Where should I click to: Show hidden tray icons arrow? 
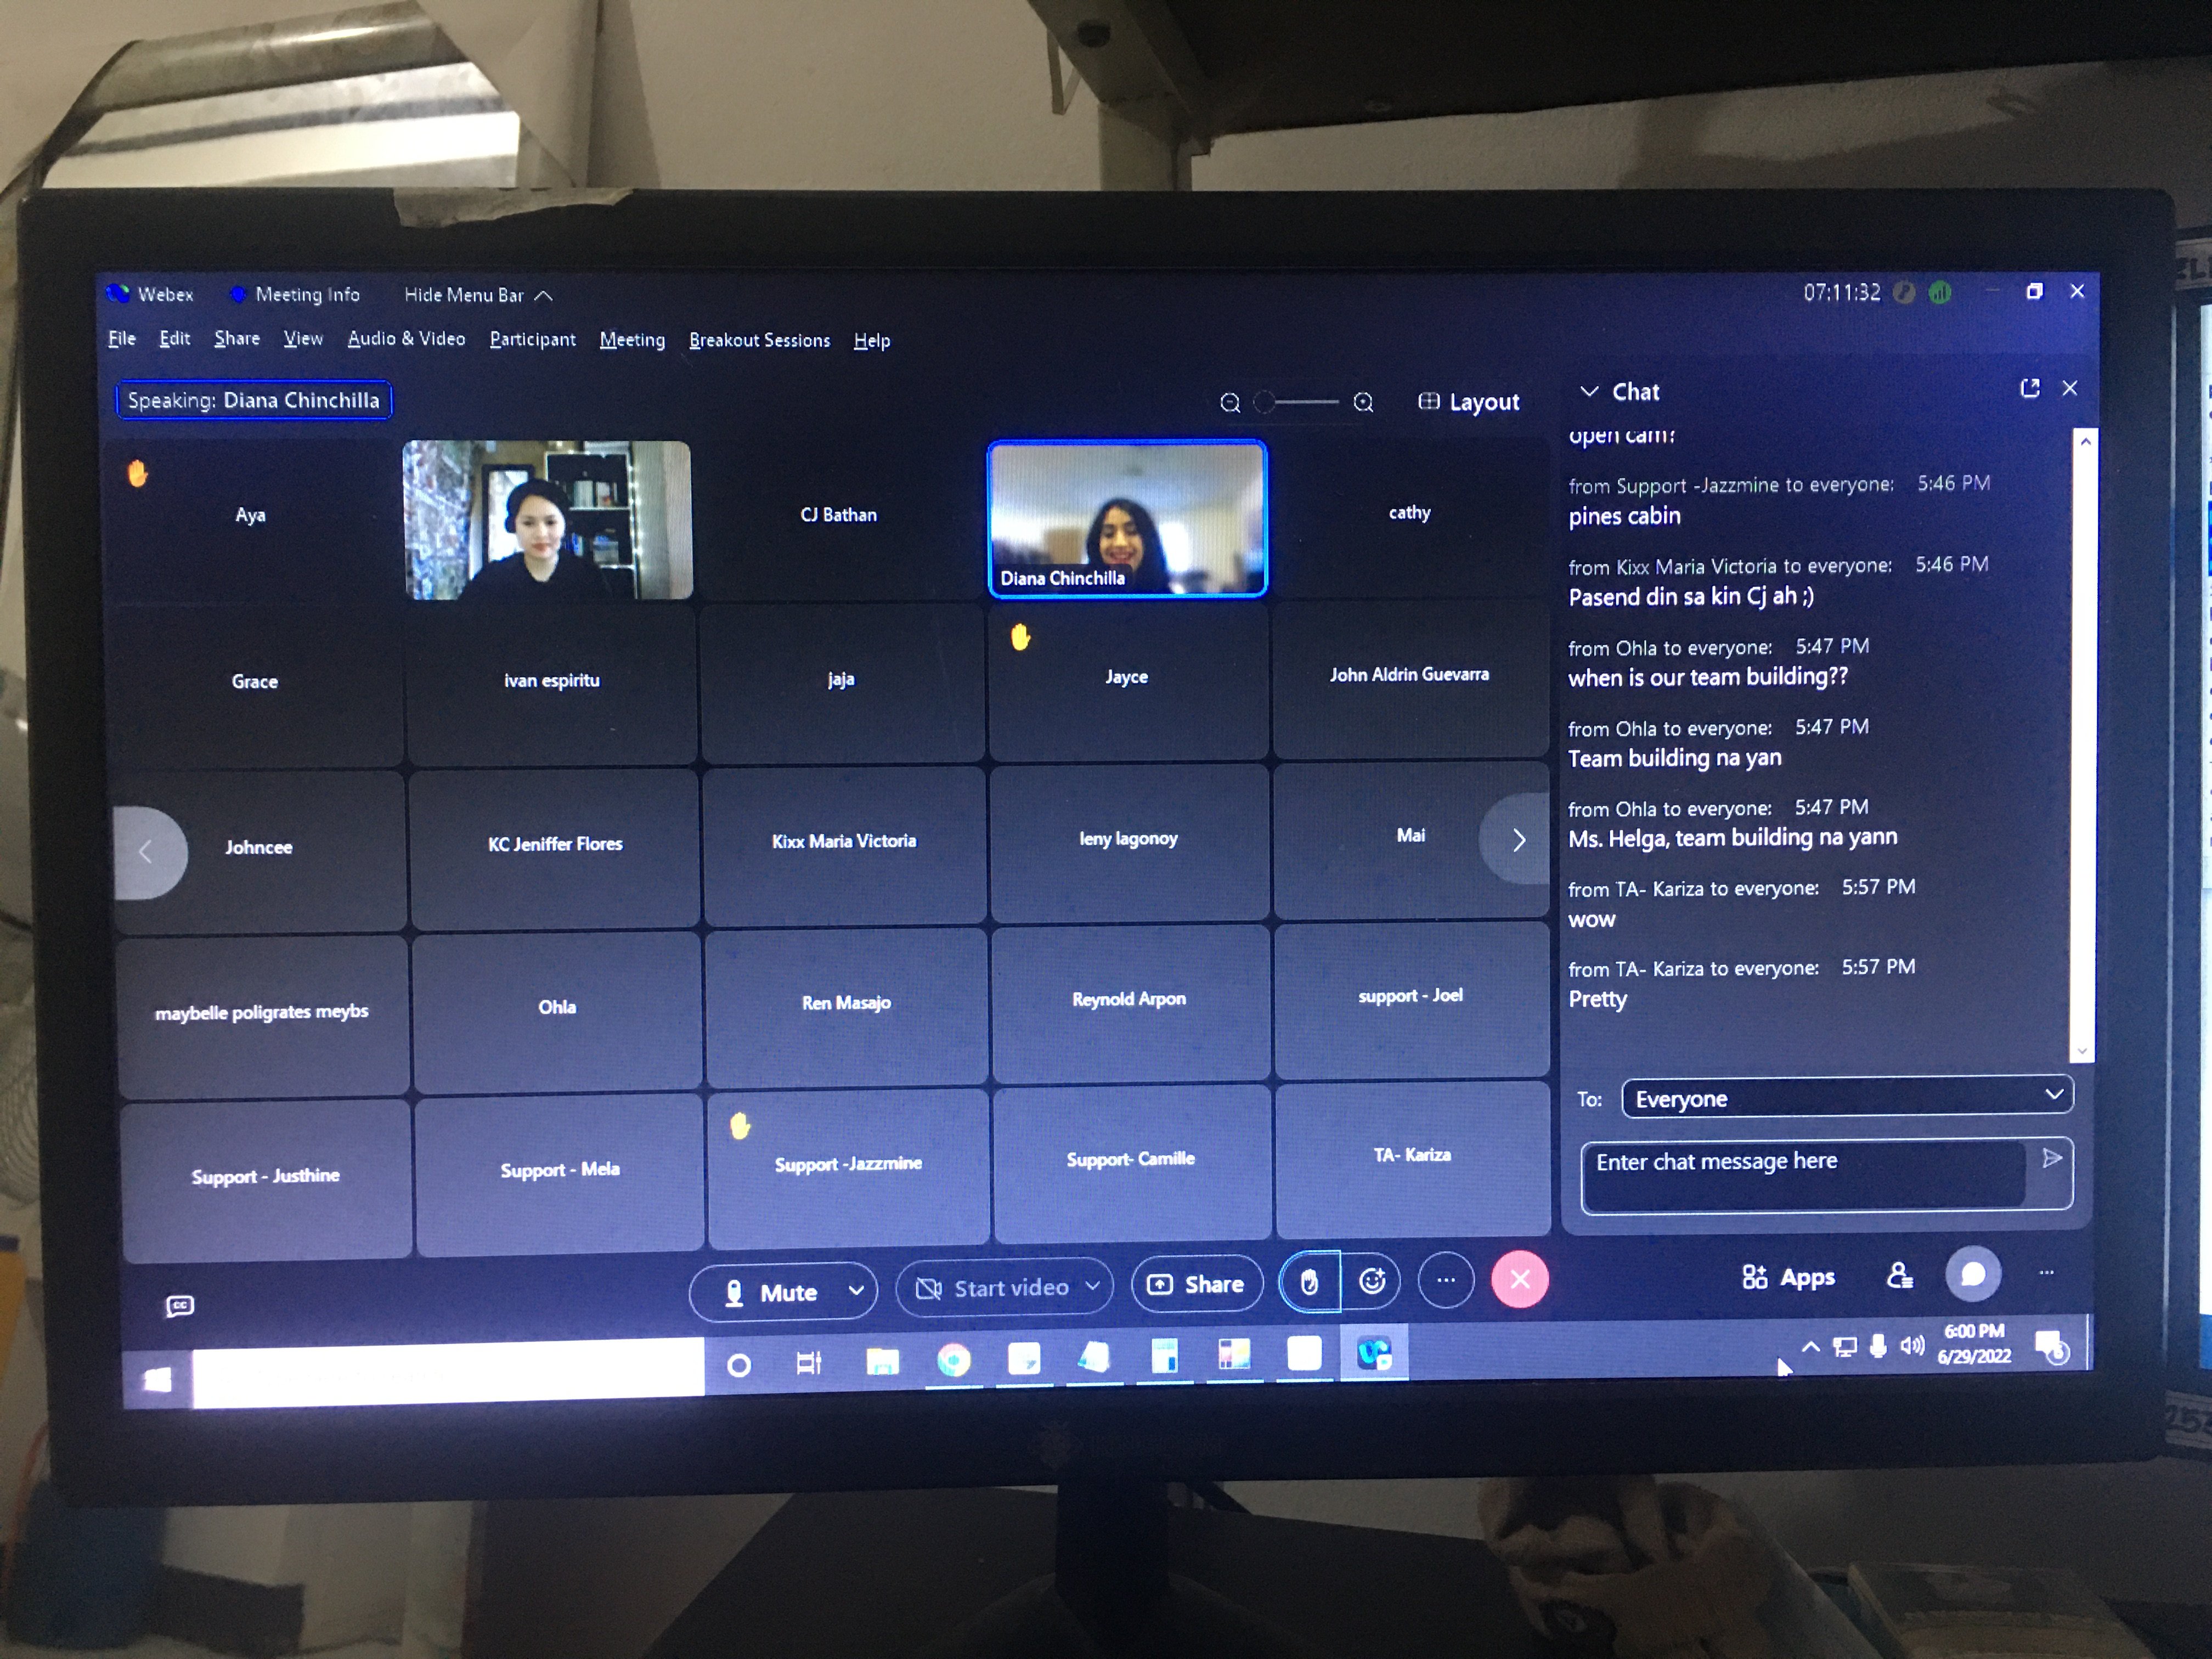(x=1810, y=1347)
